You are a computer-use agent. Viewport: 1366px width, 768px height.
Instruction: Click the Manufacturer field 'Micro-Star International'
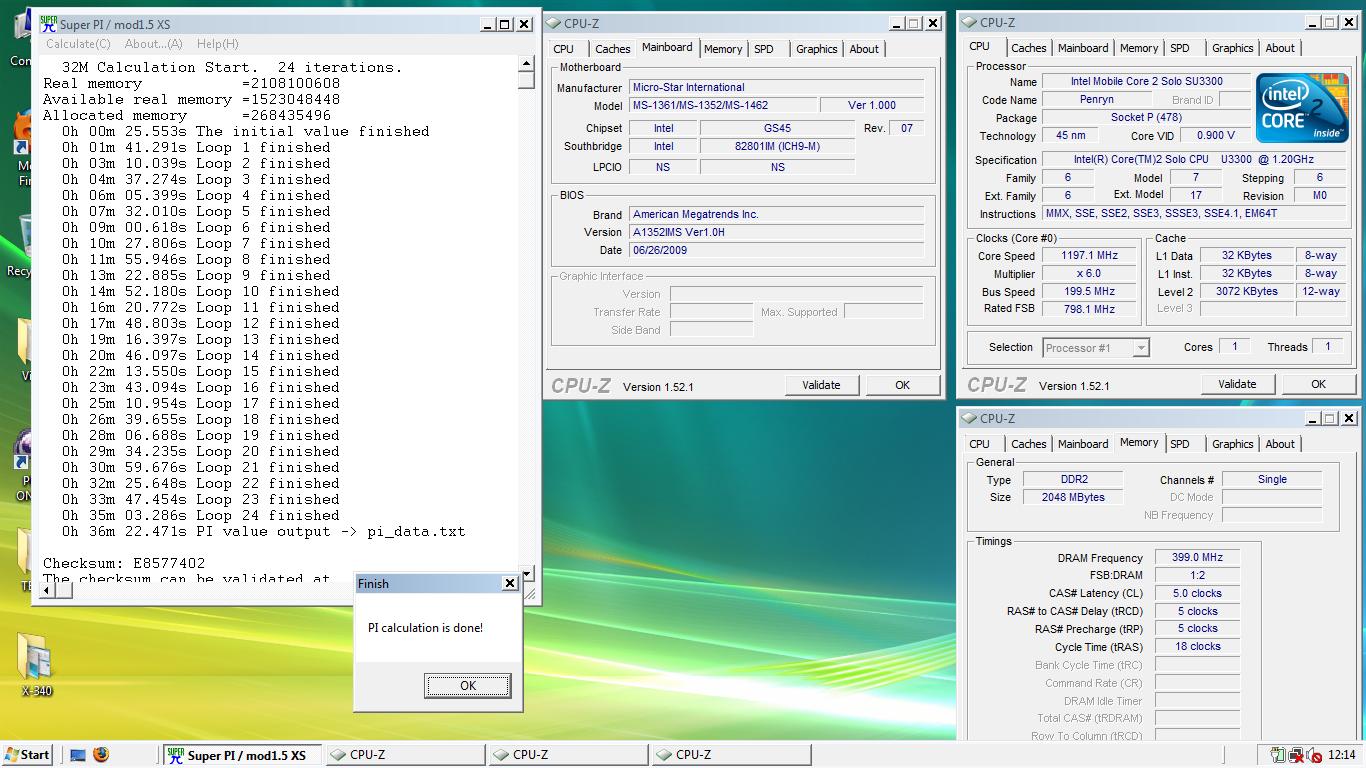tap(776, 88)
